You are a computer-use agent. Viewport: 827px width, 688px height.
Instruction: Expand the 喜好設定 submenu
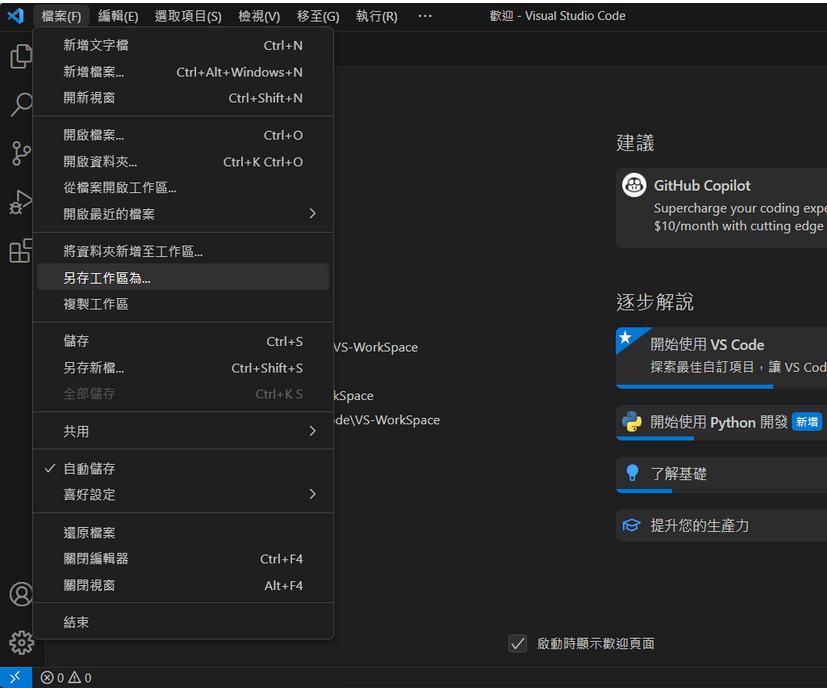(183, 494)
